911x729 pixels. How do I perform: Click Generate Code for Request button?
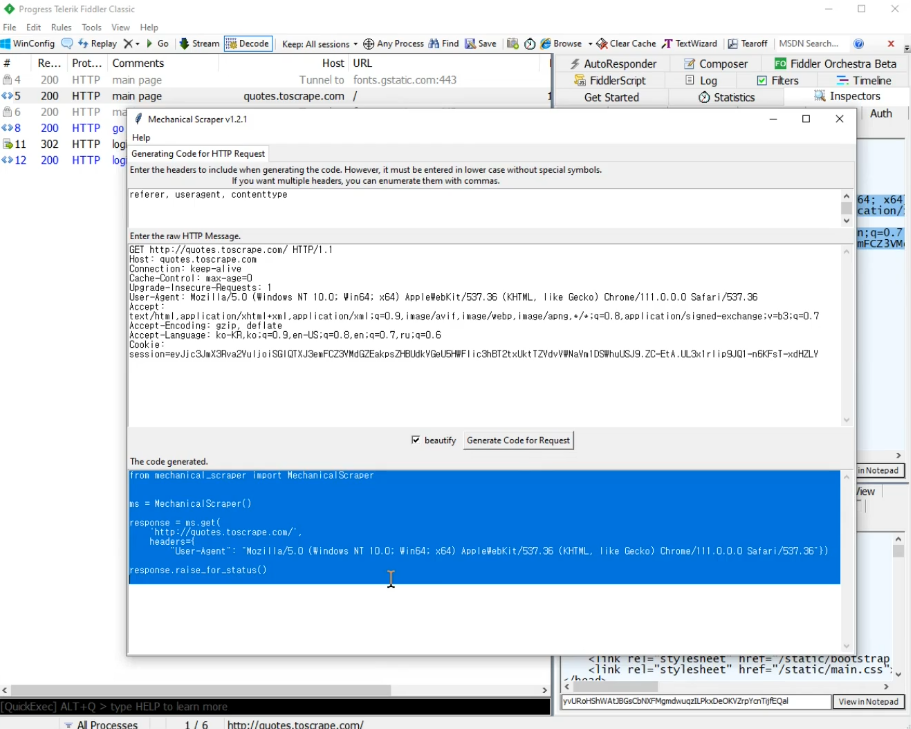(x=518, y=440)
